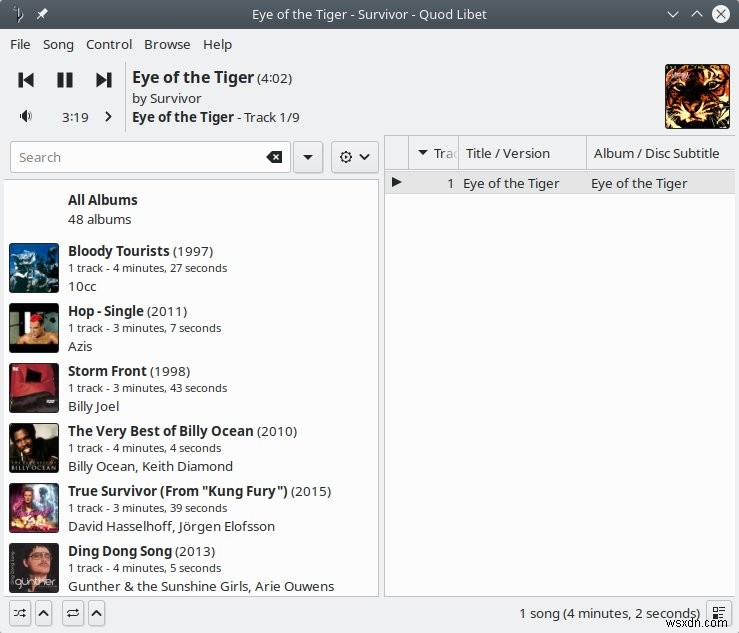The image size is (739, 633).
Task: Minimize window with the down chevron
Action: tap(673, 14)
